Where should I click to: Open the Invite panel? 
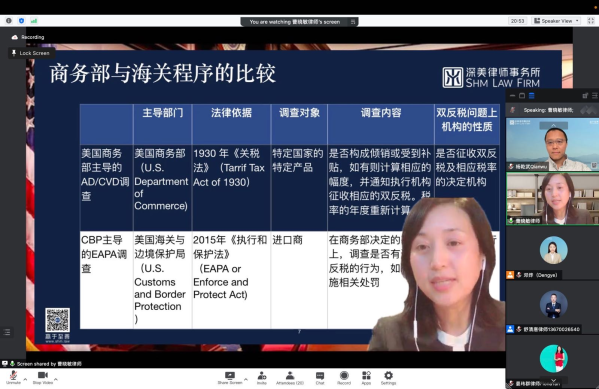pos(262,378)
